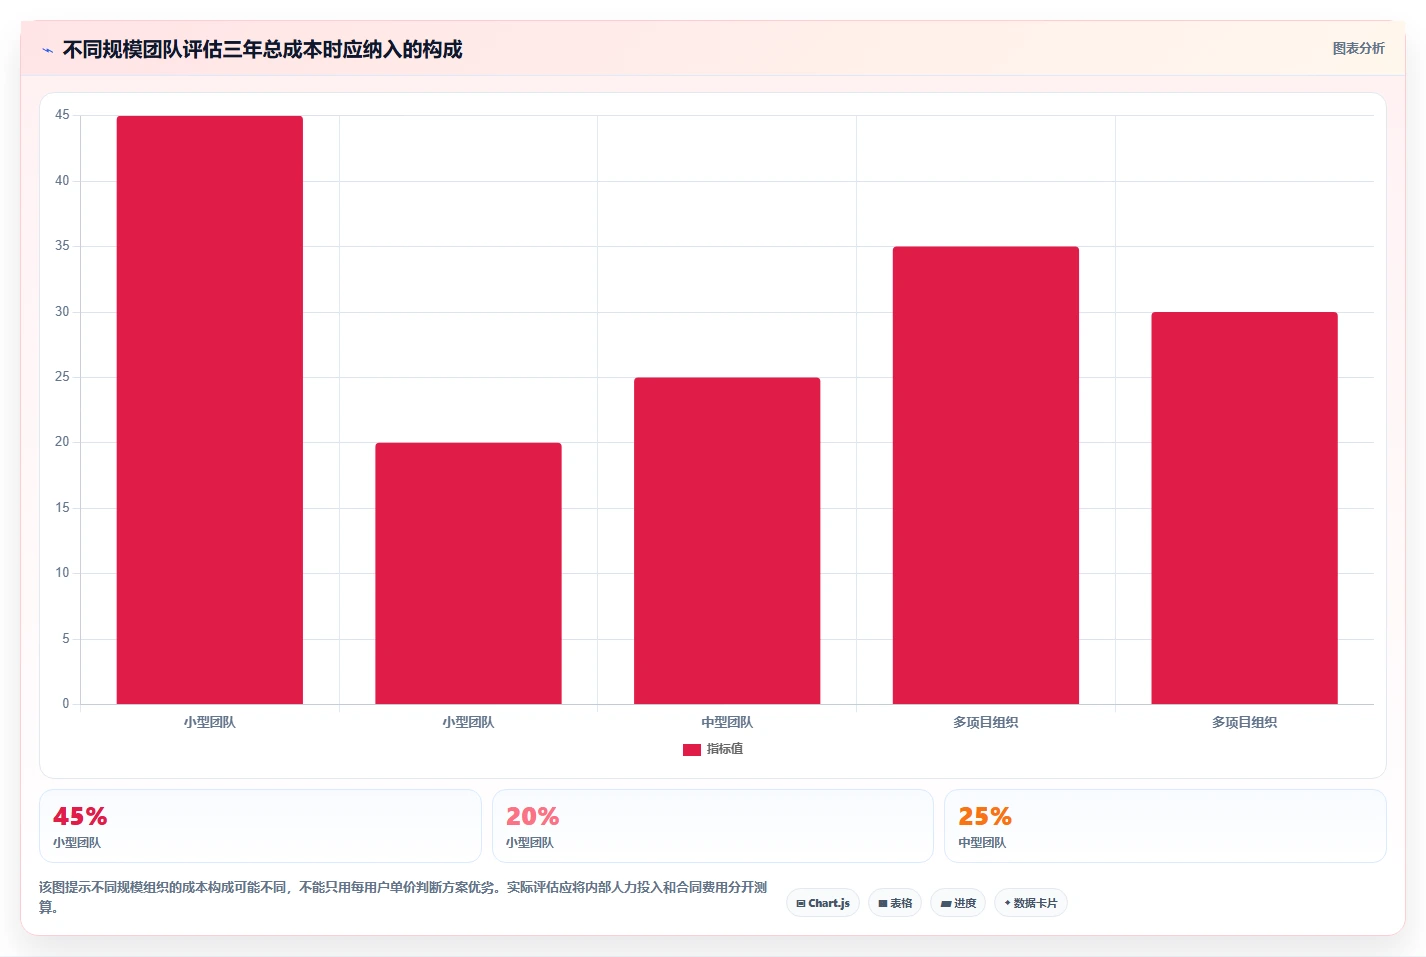
Task: Click the tallest bar valued 45
Action: click(x=210, y=410)
